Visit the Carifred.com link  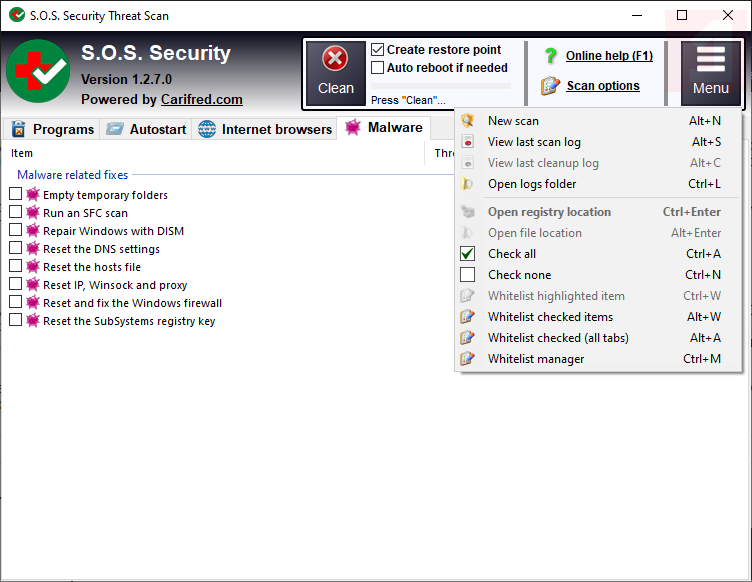(x=201, y=99)
